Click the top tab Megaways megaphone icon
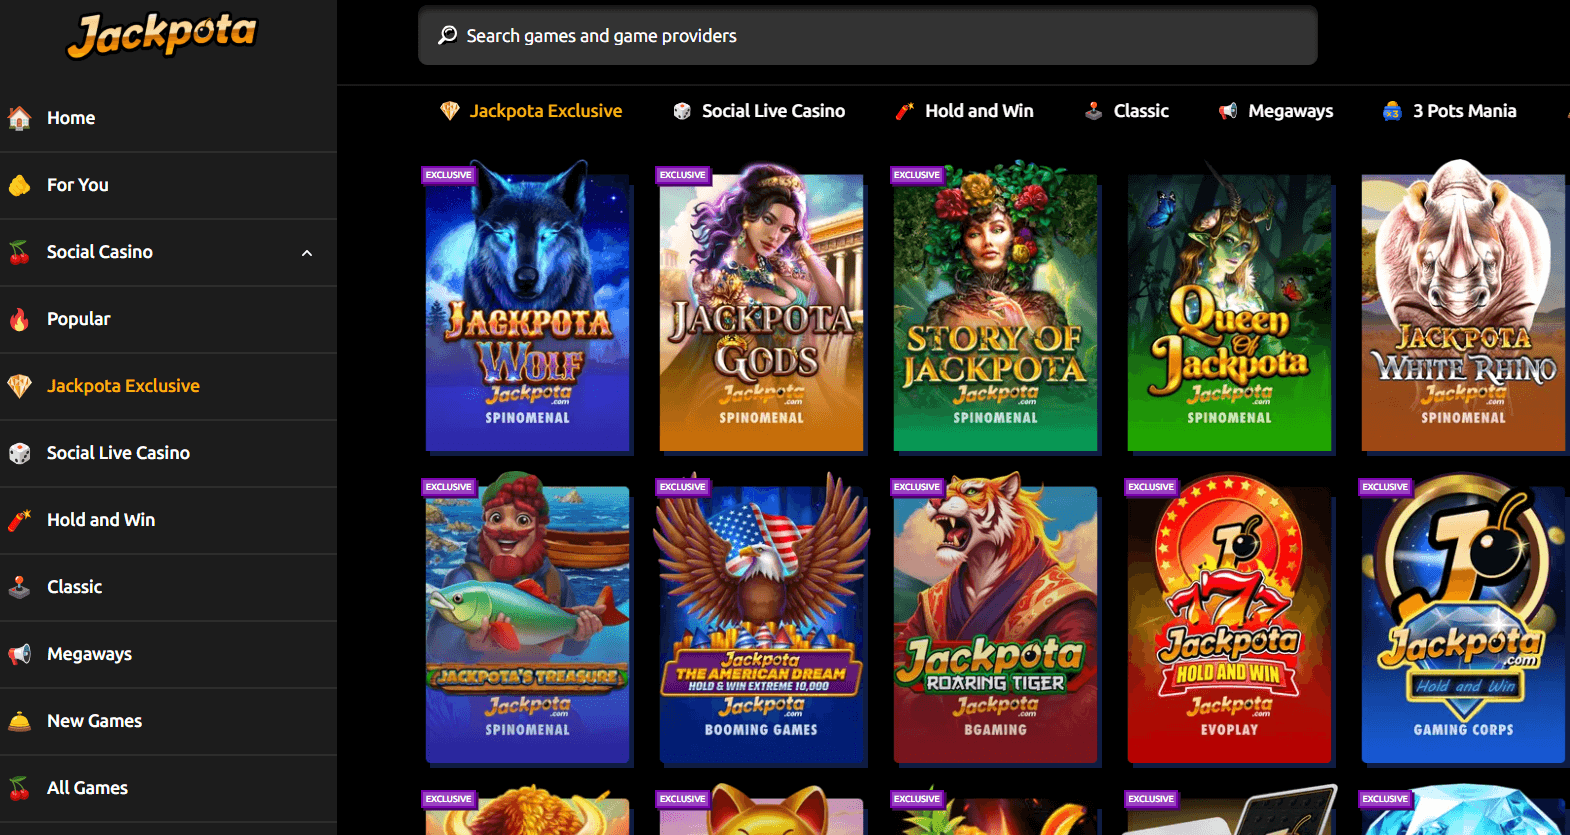 [x=1228, y=111]
